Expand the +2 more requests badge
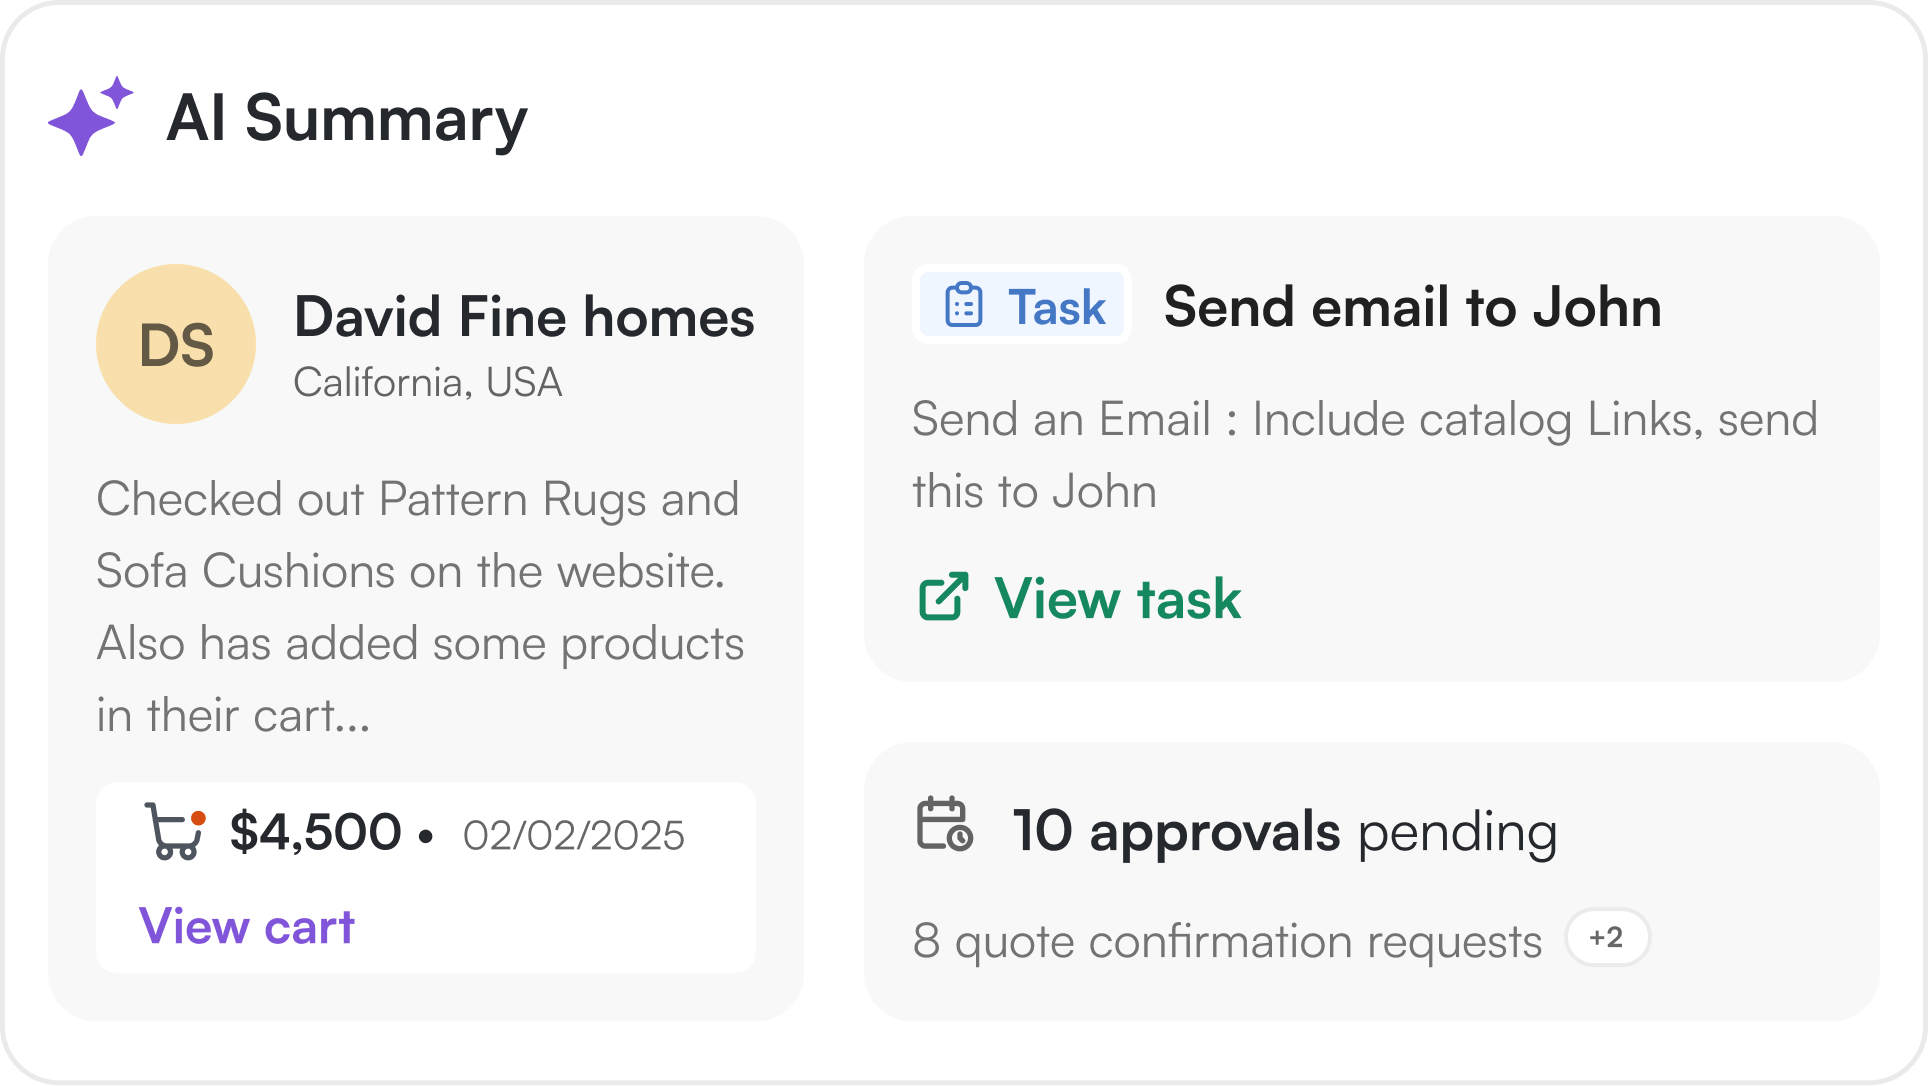The height and width of the screenshot is (1086, 1928). pyautogui.click(x=1607, y=938)
